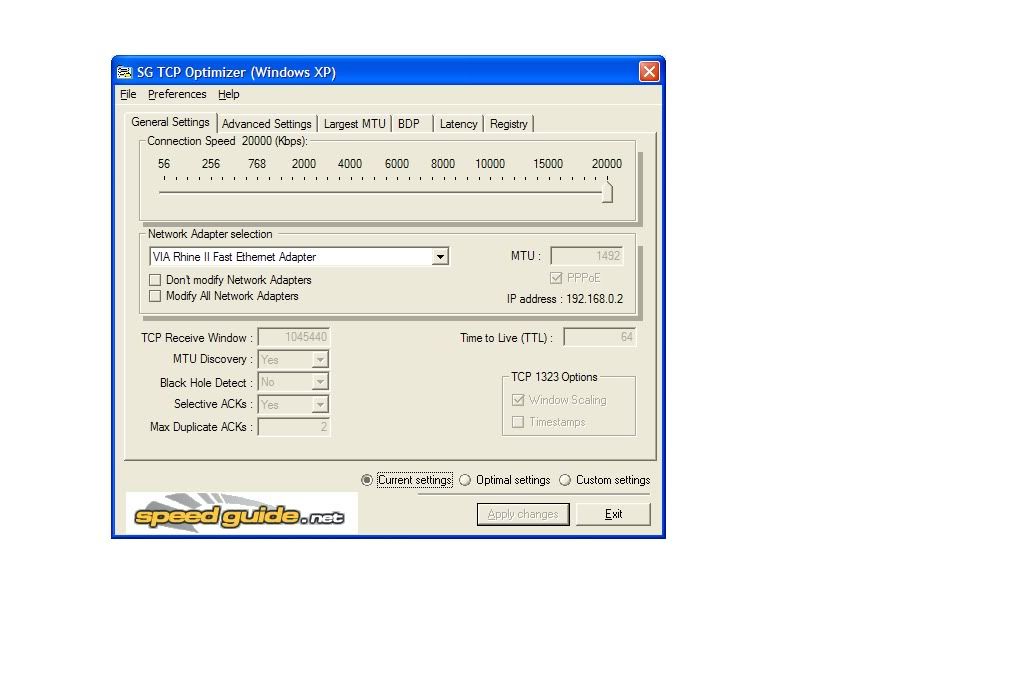Enable Don't modify Network Adapters checkbox
This screenshot has height=673, width=1018.
click(x=155, y=280)
